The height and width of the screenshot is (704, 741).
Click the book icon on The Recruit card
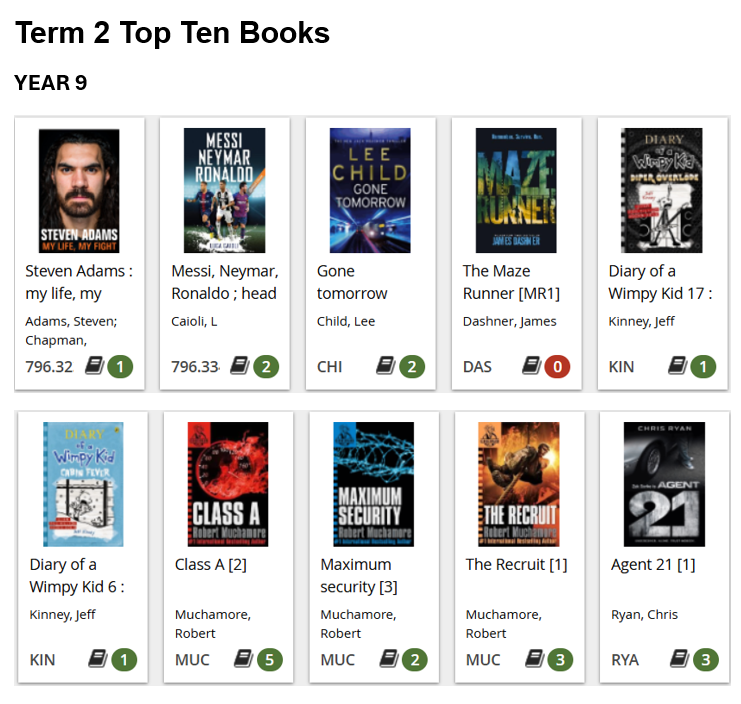[x=535, y=659]
